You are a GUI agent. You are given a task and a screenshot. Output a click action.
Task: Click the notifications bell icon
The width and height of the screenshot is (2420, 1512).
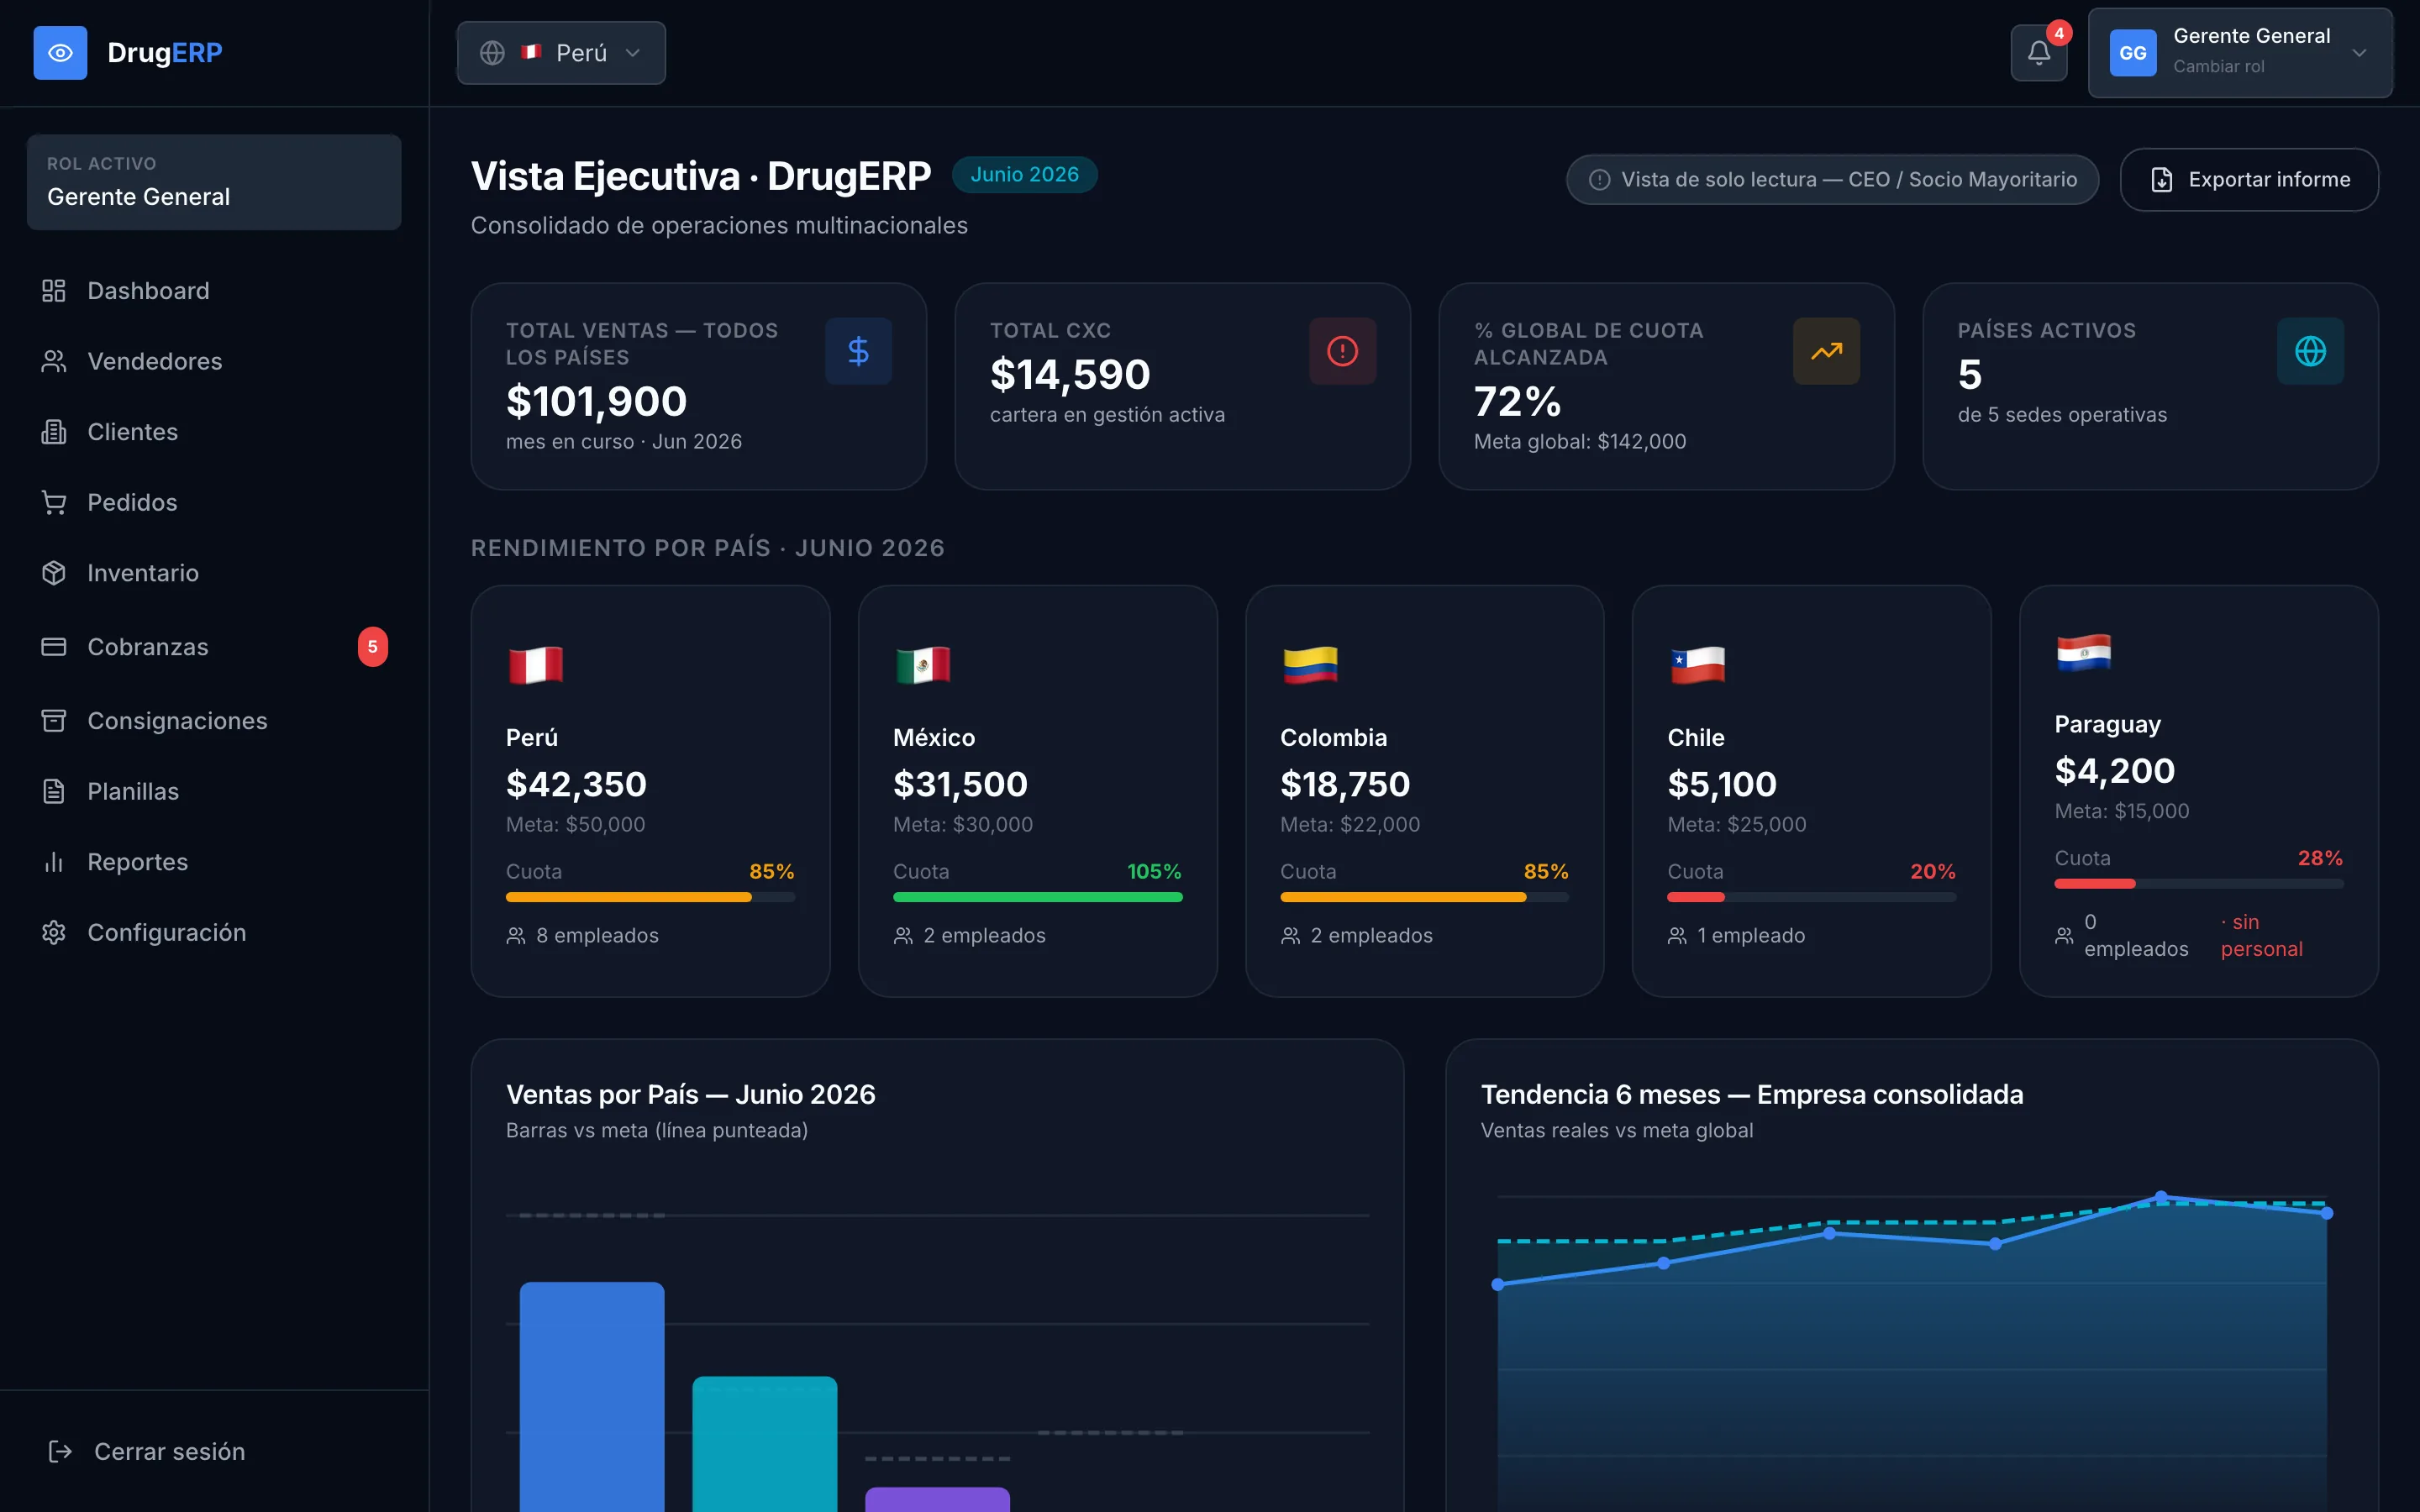pyautogui.click(x=2038, y=53)
